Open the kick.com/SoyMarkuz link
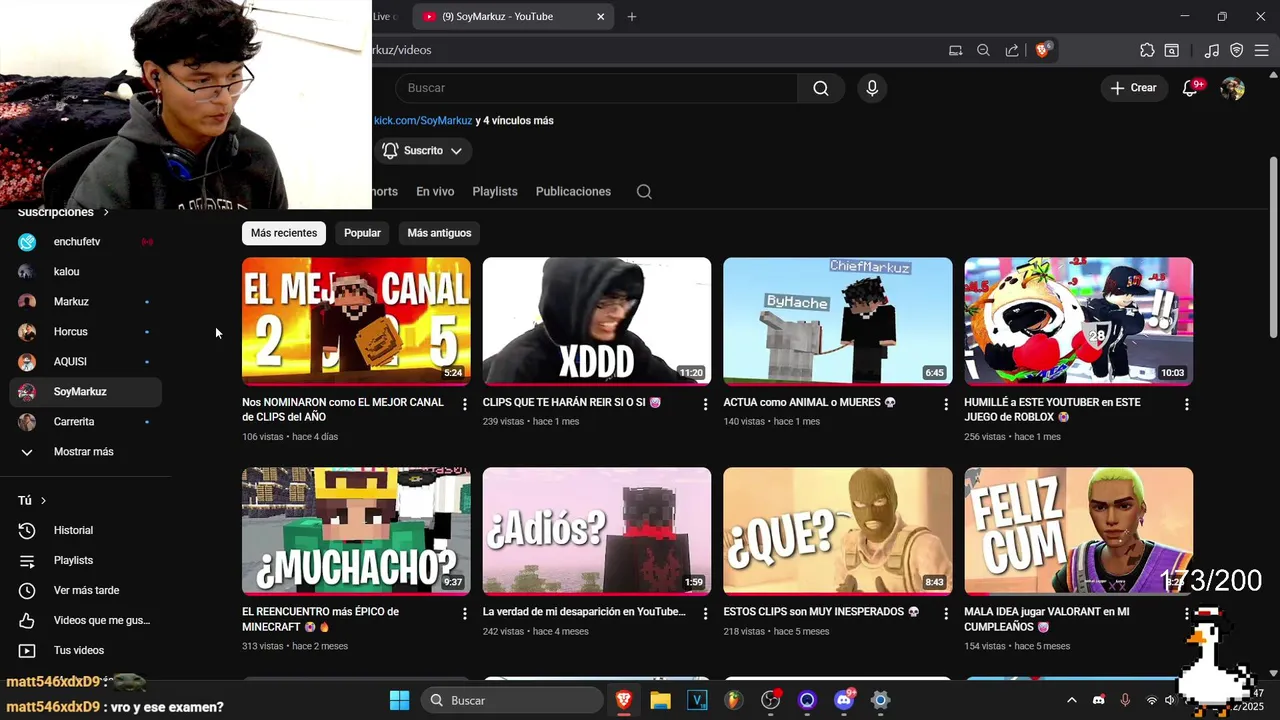Image resolution: width=1280 pixels, height=720 pixels. (x=423, y=121)
